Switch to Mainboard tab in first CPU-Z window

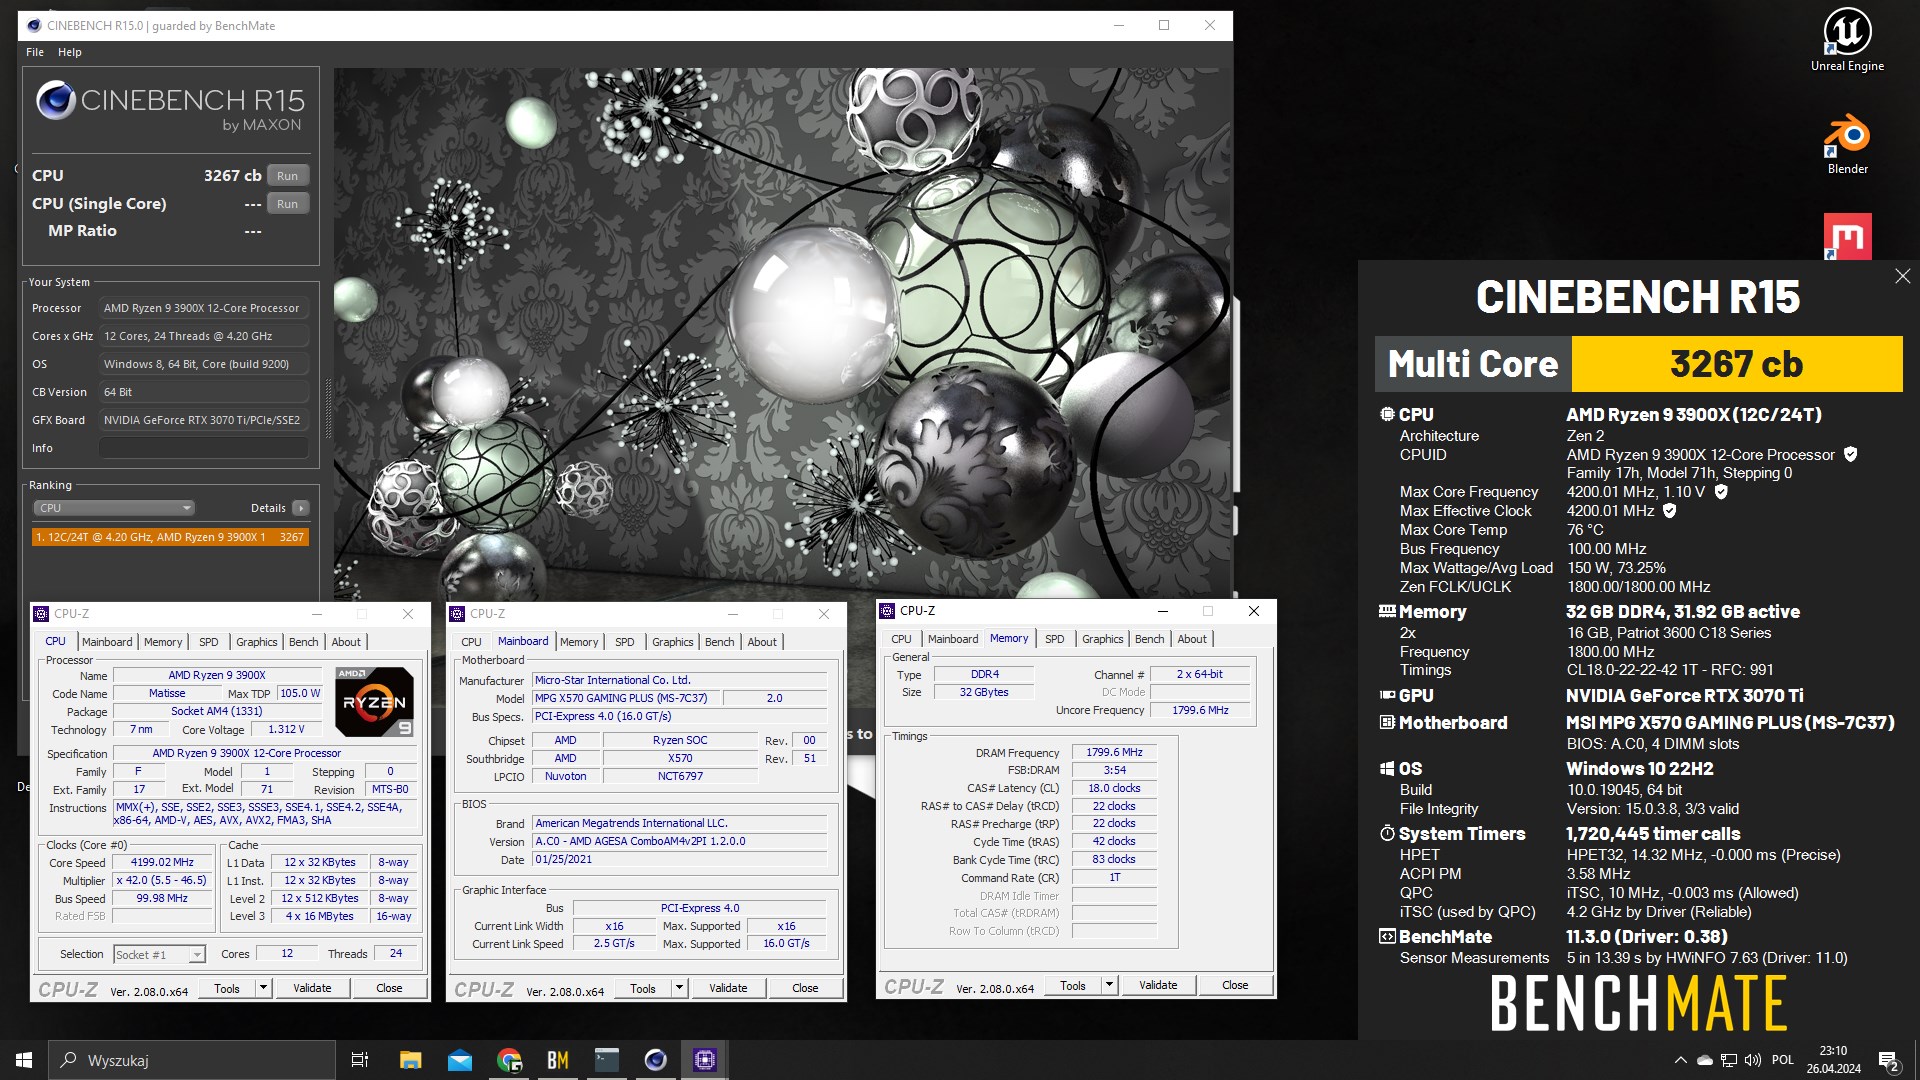click(107, 642)
